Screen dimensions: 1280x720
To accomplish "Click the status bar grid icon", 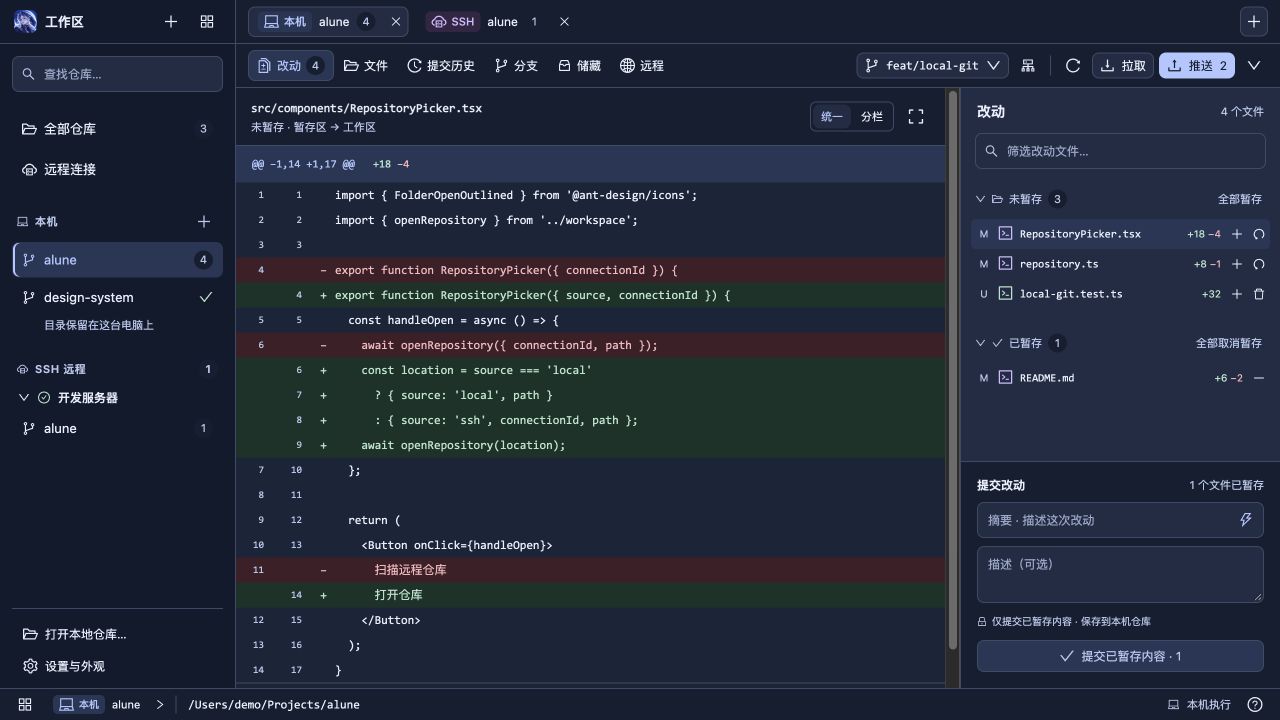I will [x=25, y=704].
